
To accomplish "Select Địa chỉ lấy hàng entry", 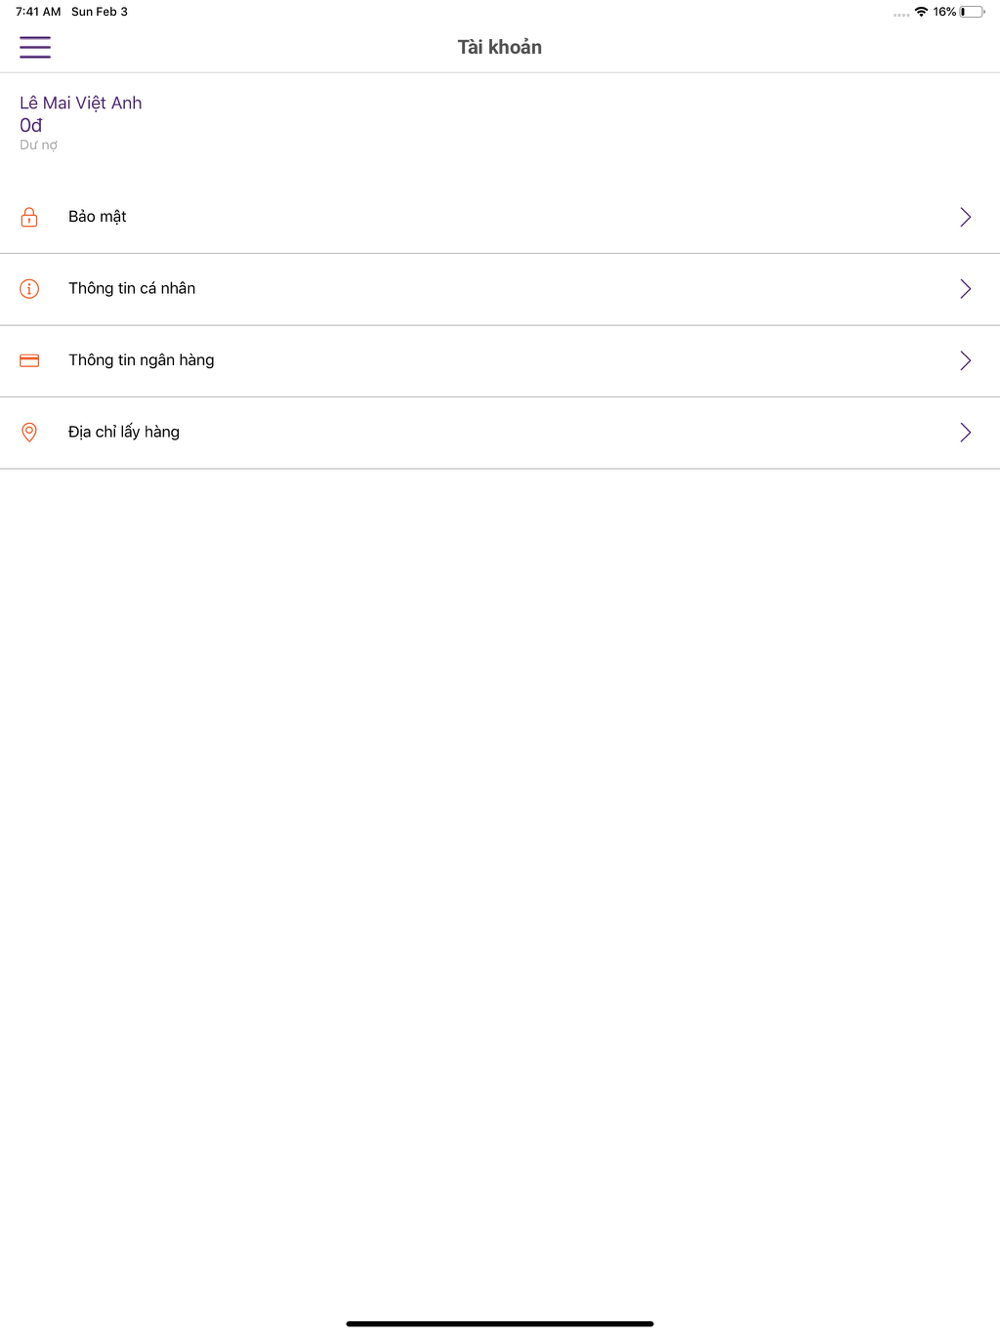I will coord(500,433).
